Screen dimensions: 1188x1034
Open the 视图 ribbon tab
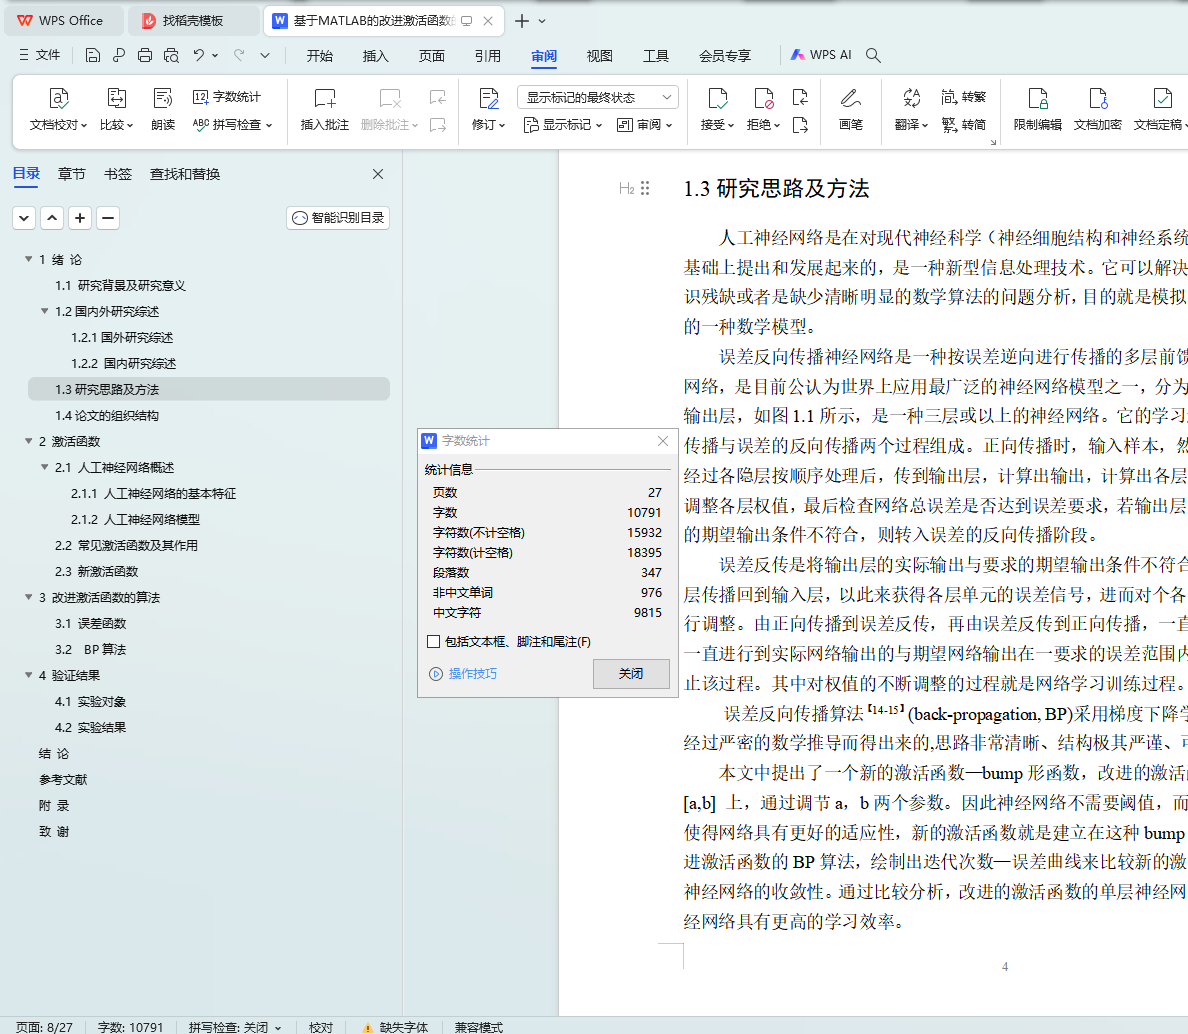(x=599, y=55)
